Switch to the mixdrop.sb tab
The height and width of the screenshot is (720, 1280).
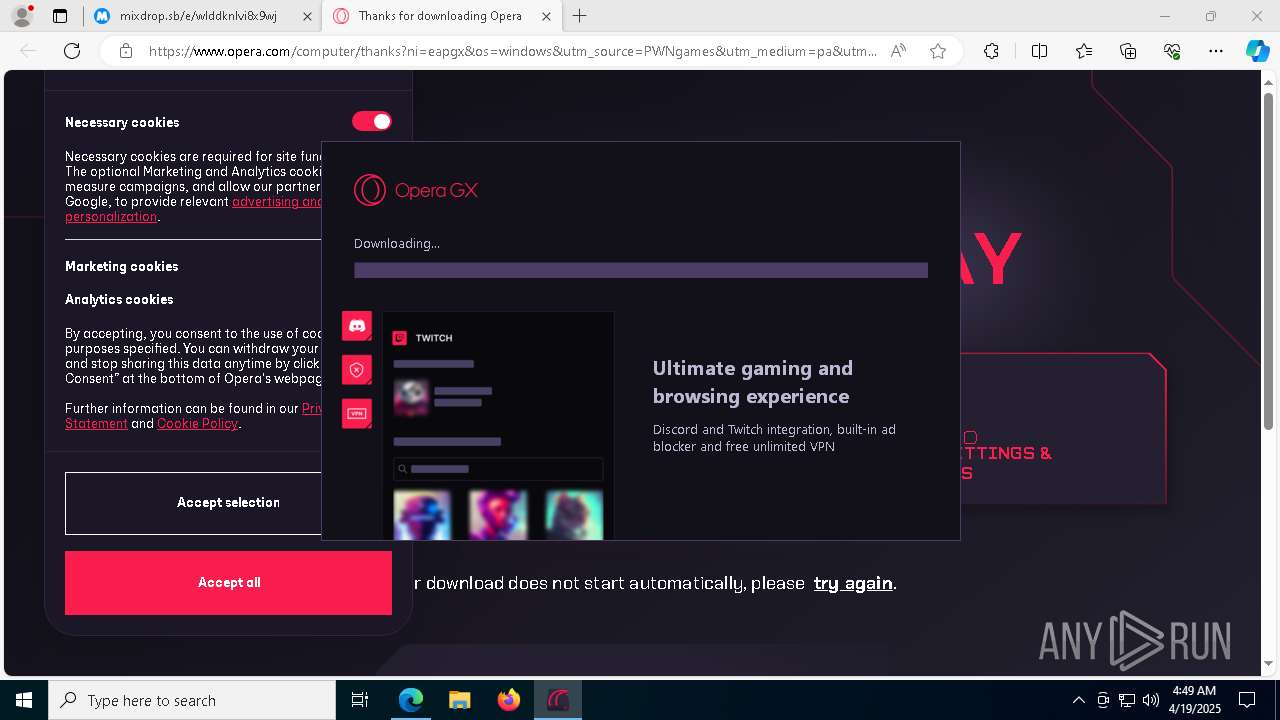197,16
